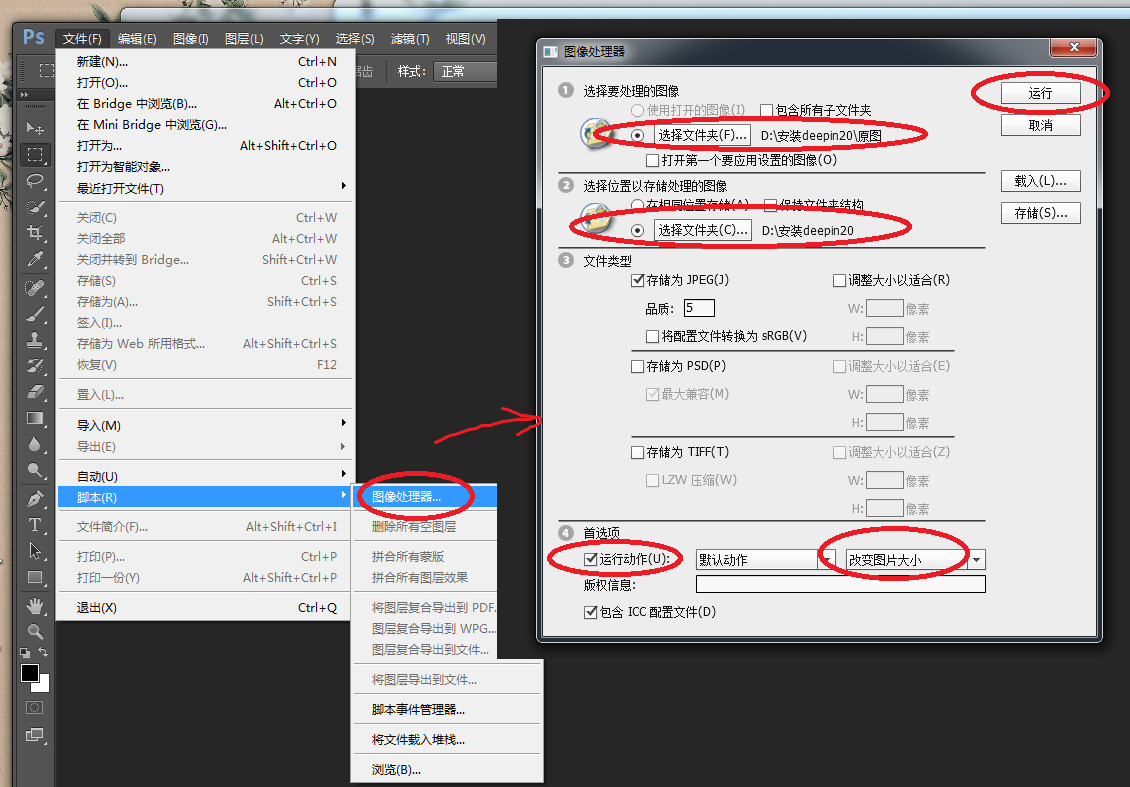Viewport: 1130px width, 787px height.
Task: Reset default foreground and background colors
Action: pyautogui.click(x=25, y=653)
